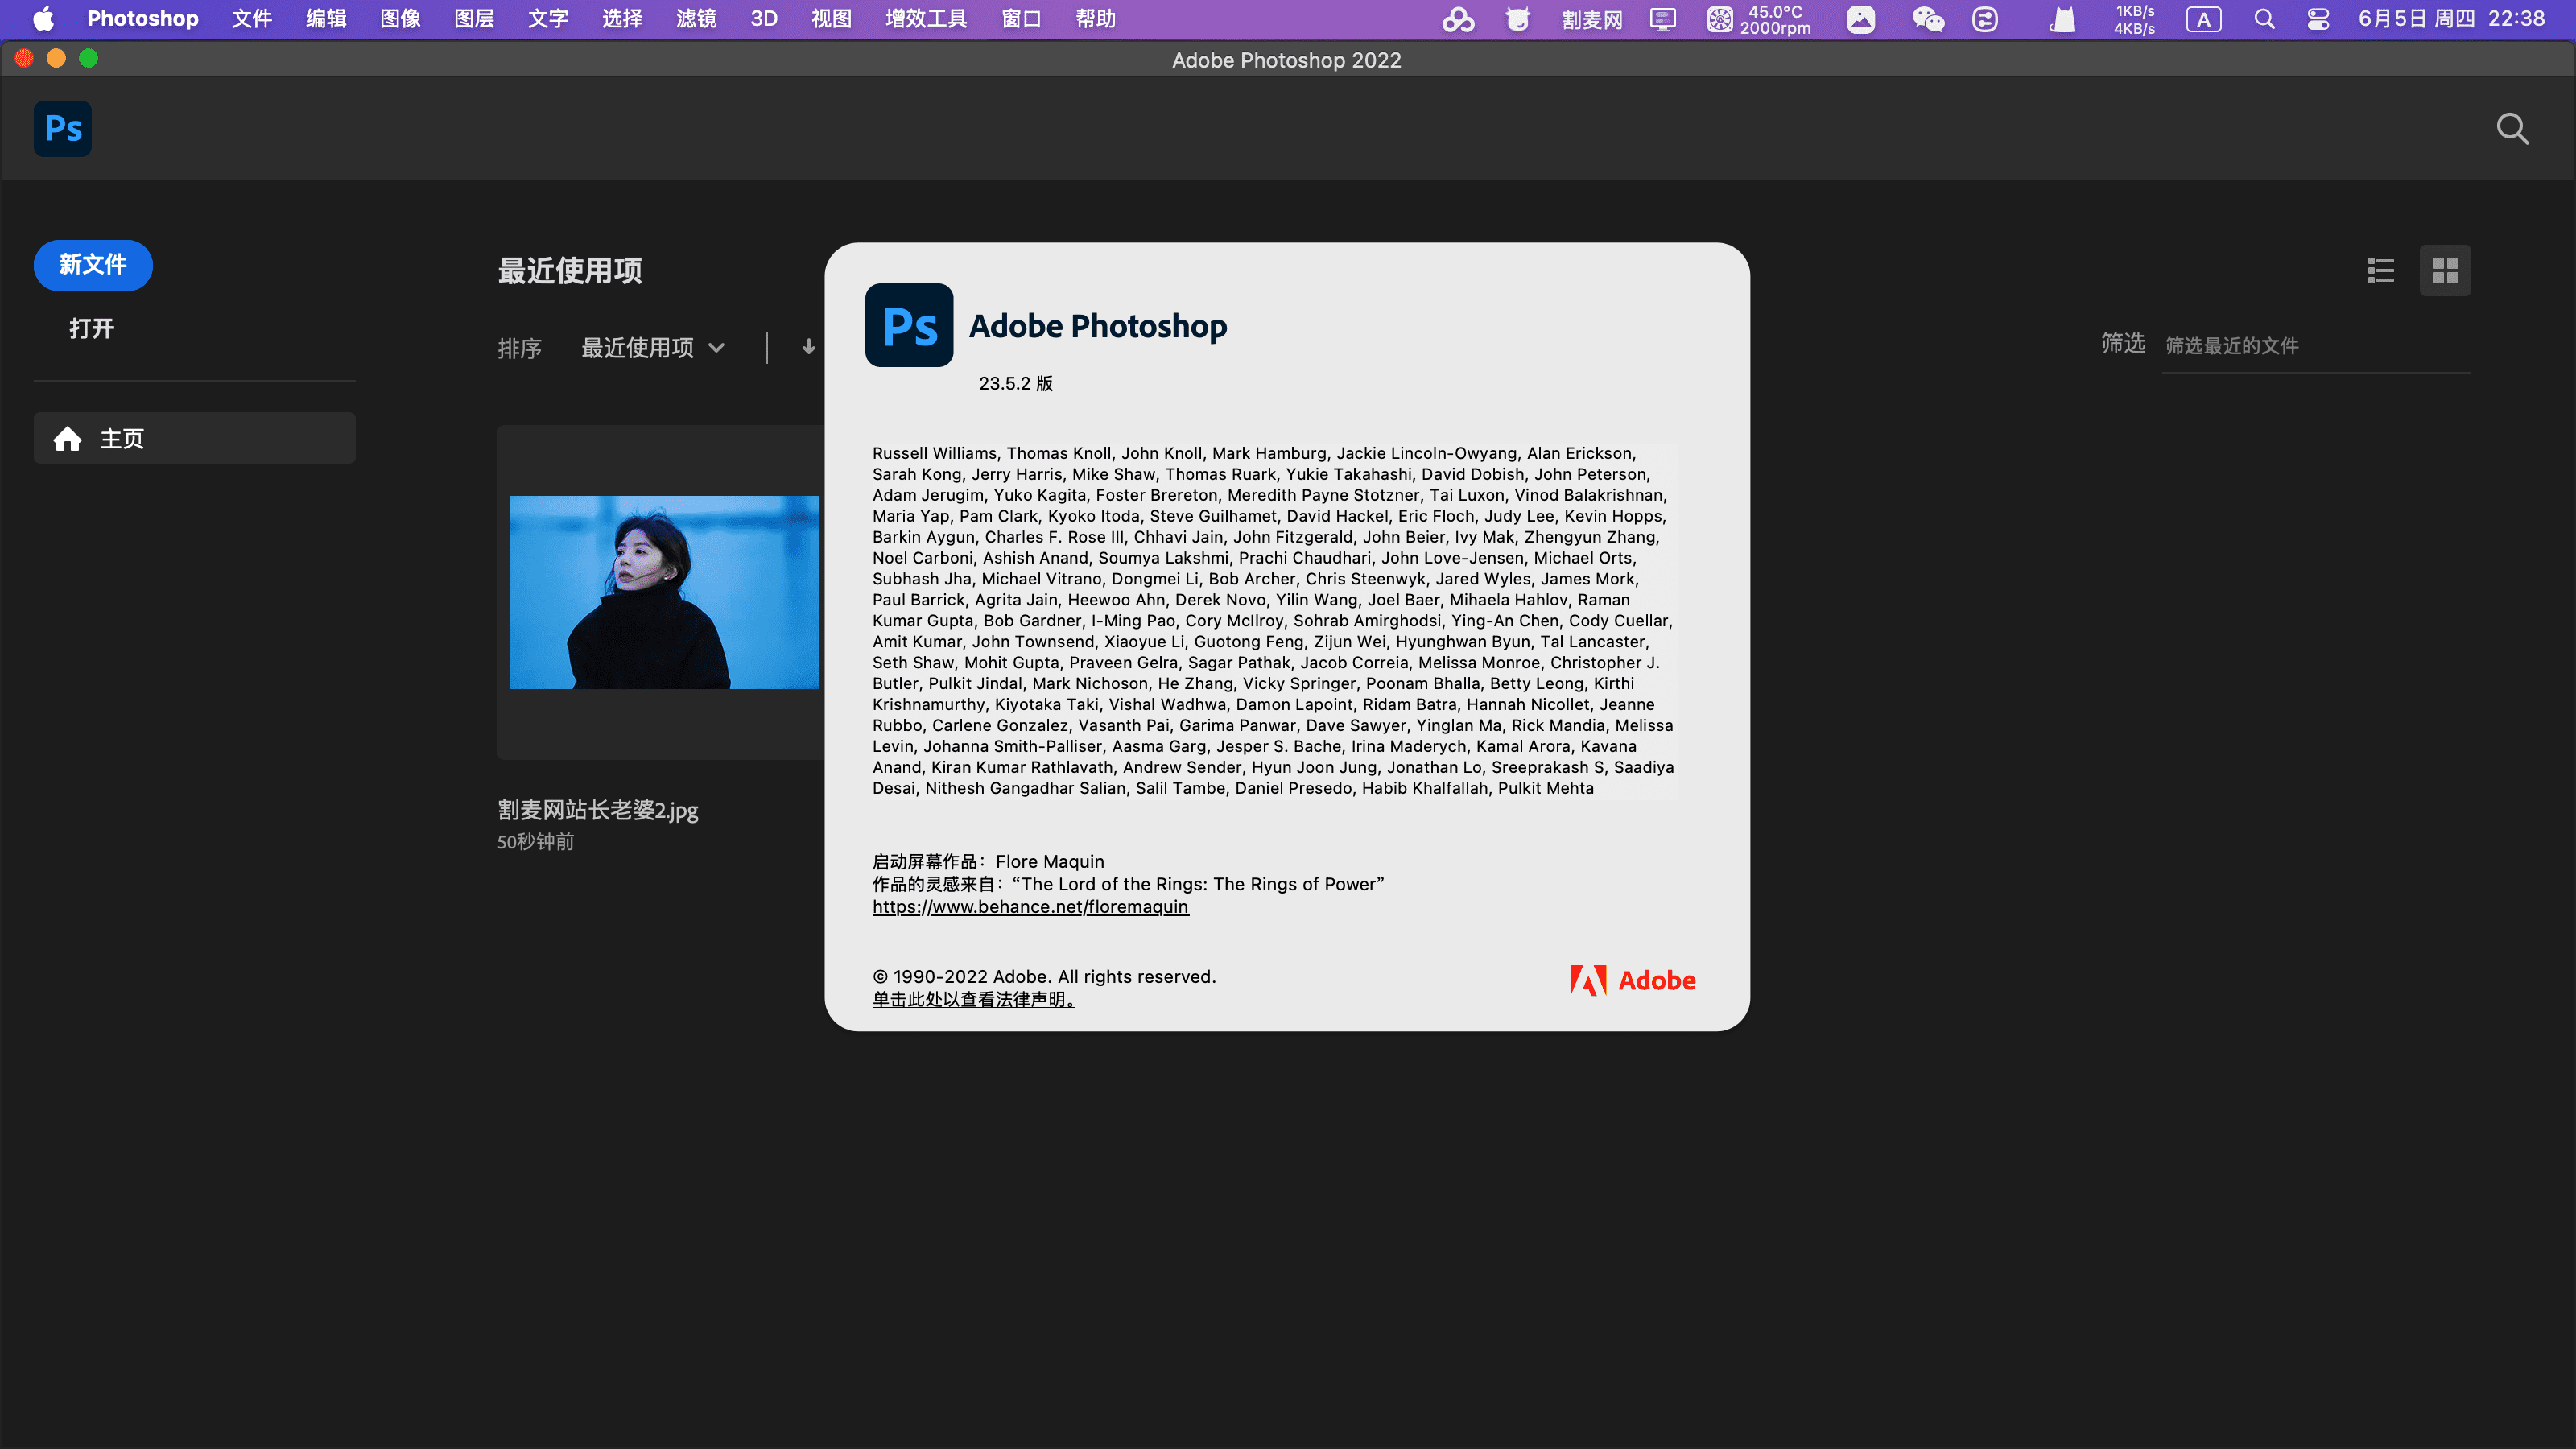Open the 图像 menu

tap(400, 19)
